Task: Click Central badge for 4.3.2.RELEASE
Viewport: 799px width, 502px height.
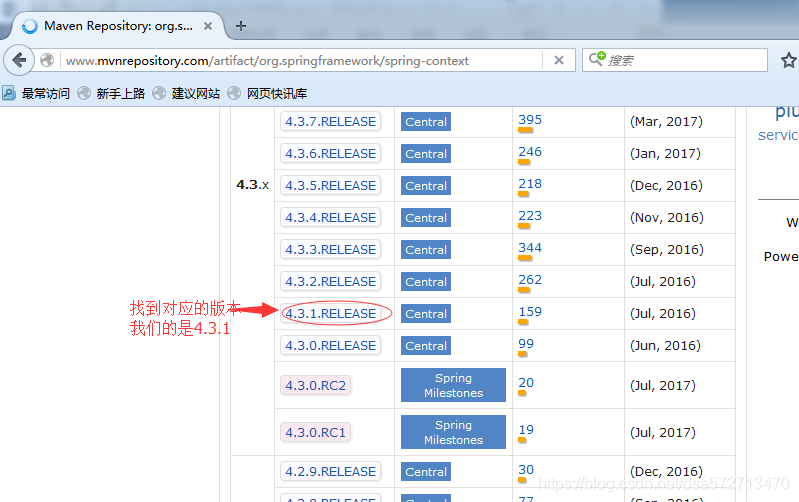Action: 426,282
